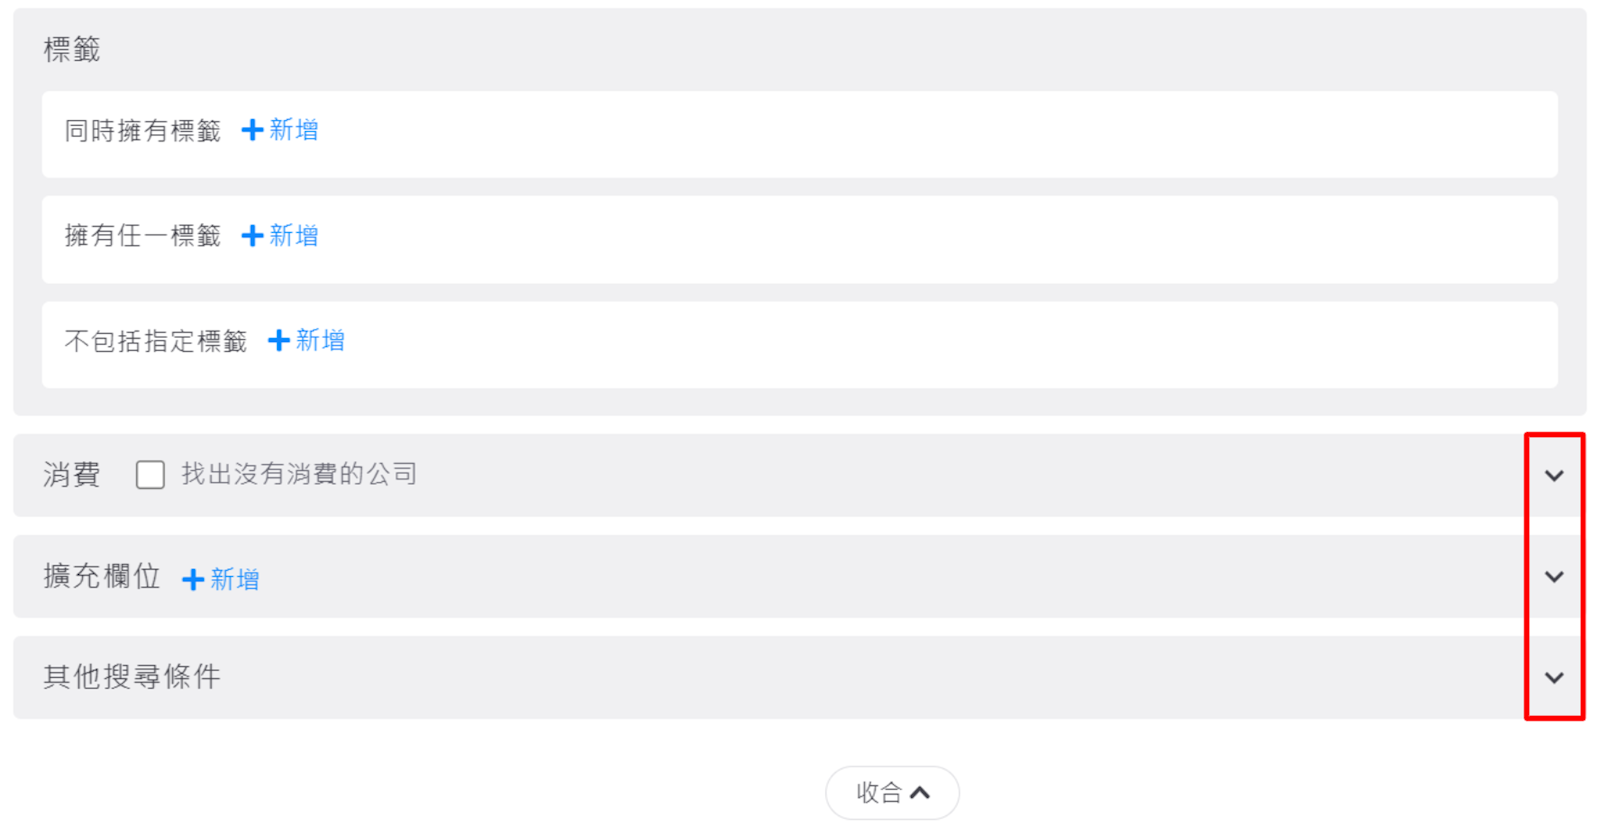The width and height of the screenshot is (1601, 826).
Task: Click 新增 link in 擴充欄位 row
Action: click(x=235, y=579)
